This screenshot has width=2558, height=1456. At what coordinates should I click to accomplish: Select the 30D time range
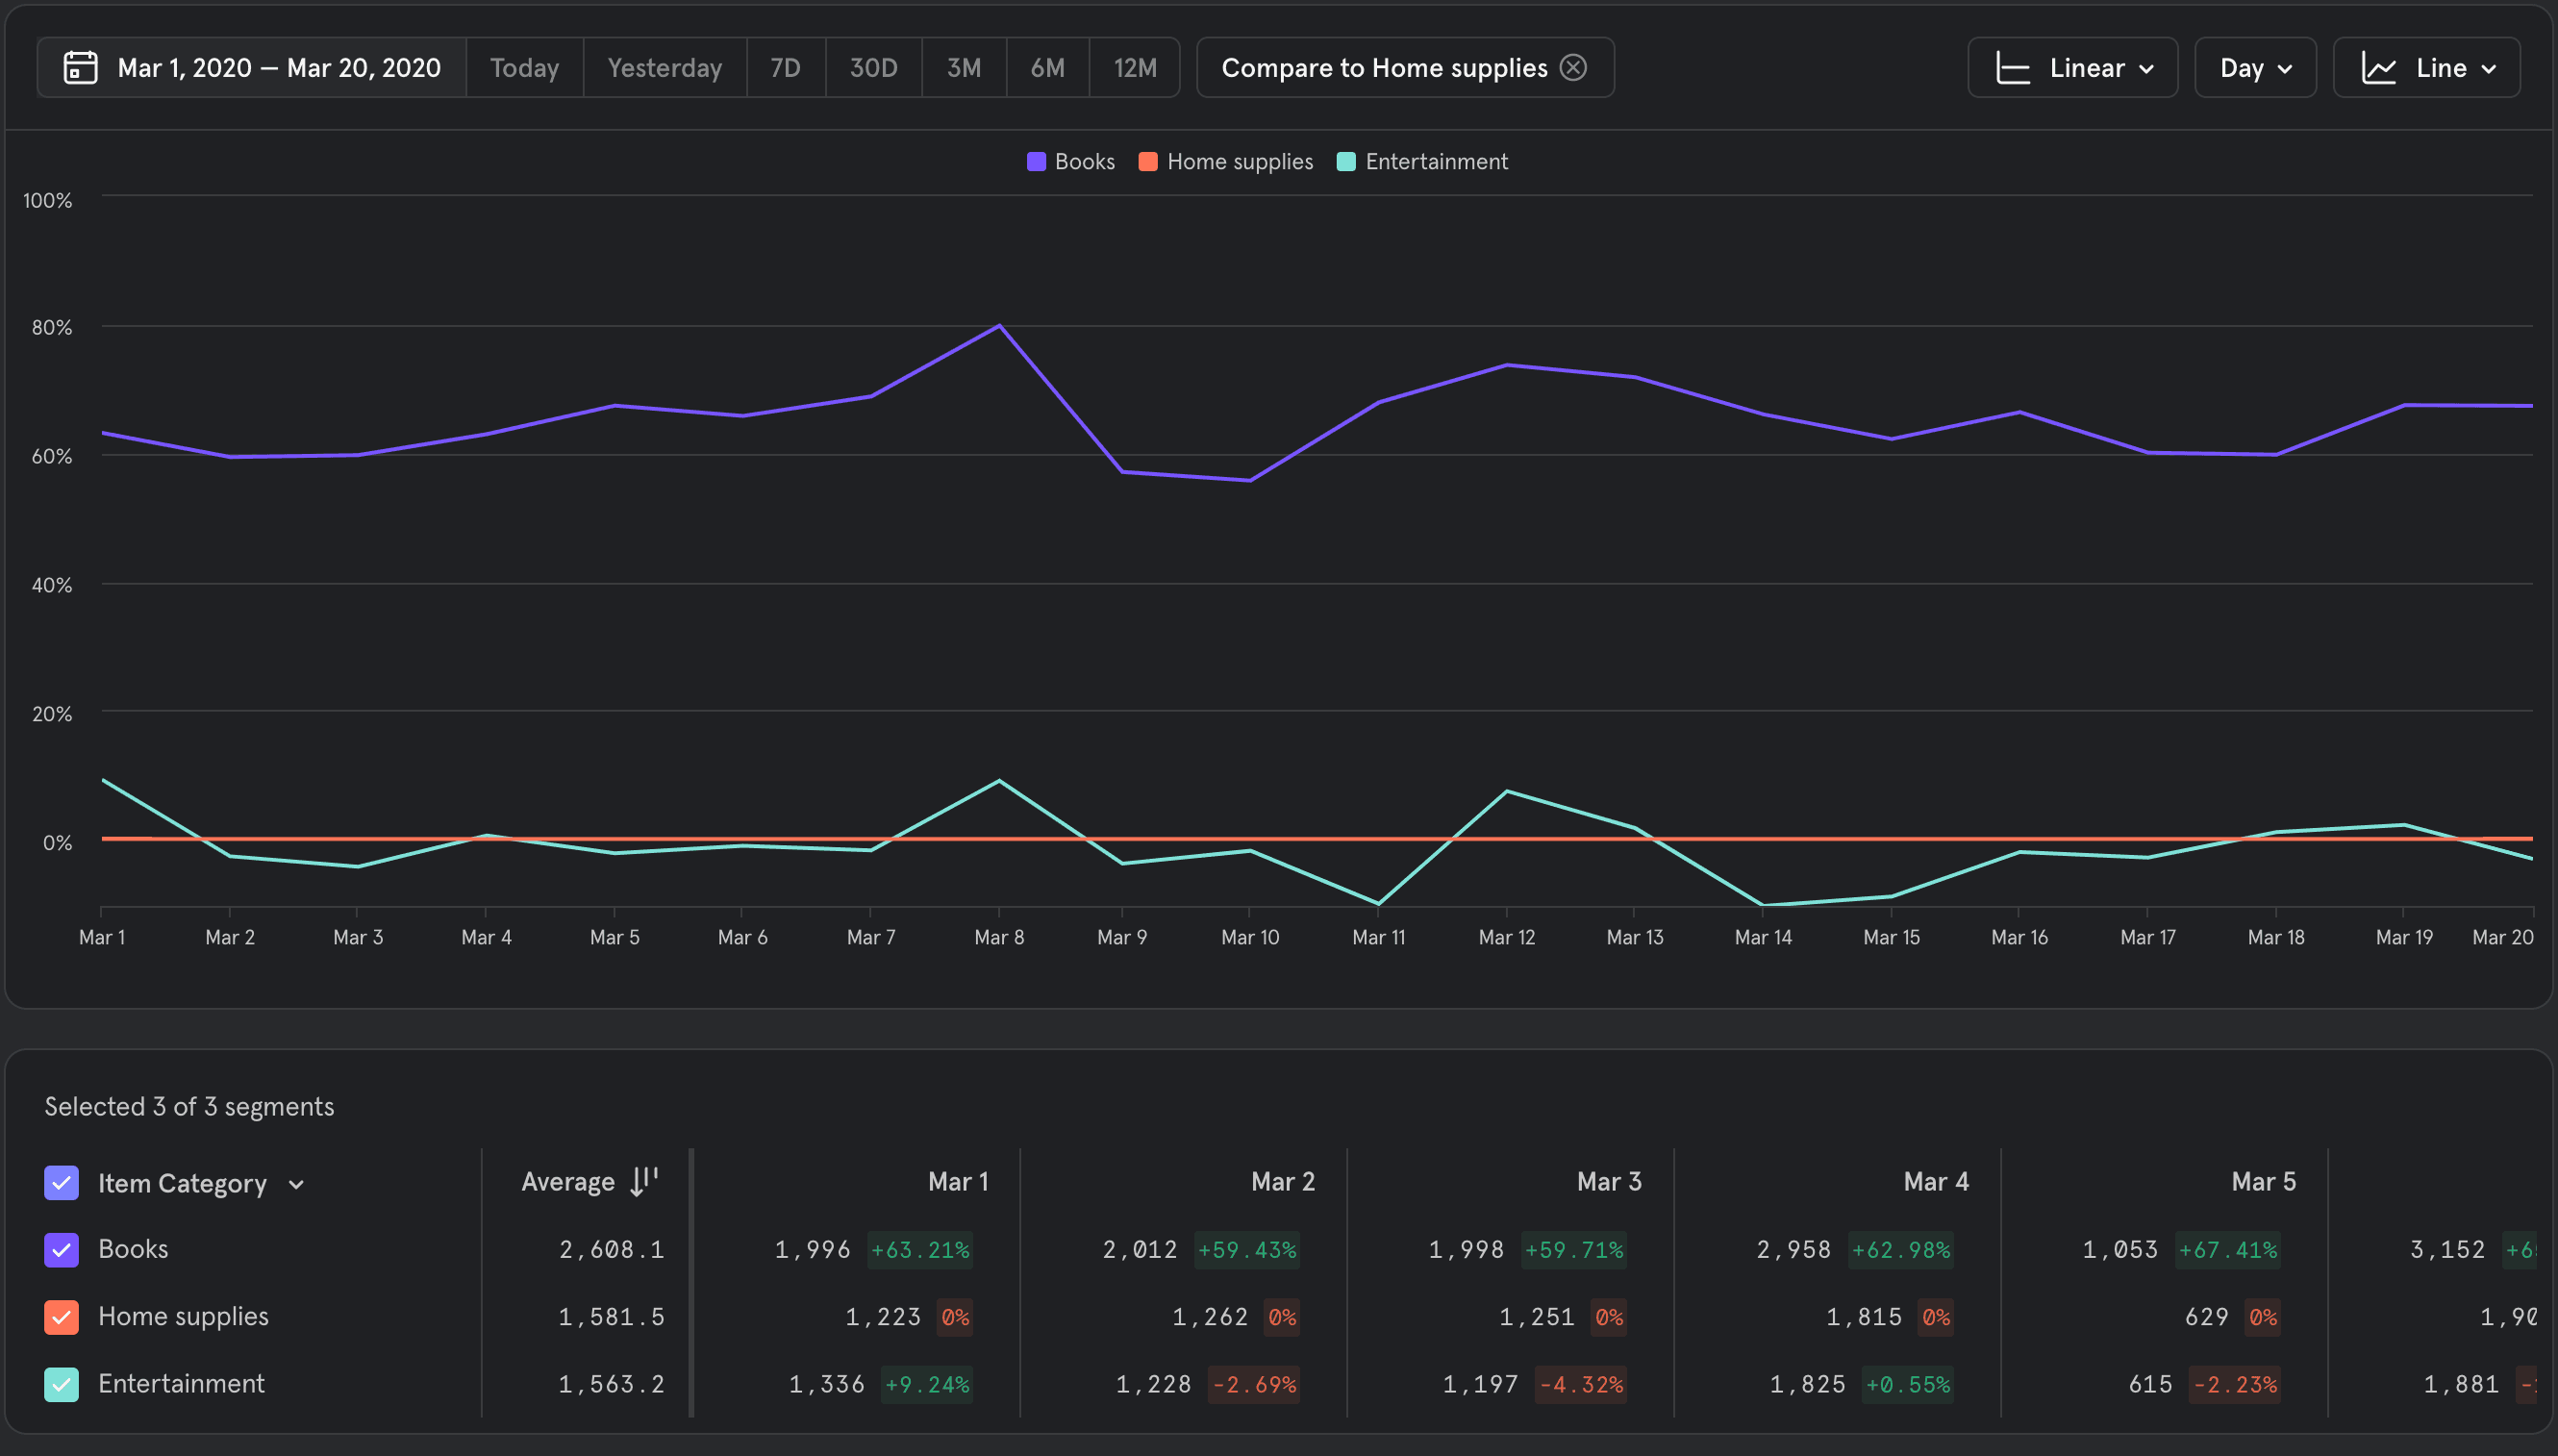873,68
